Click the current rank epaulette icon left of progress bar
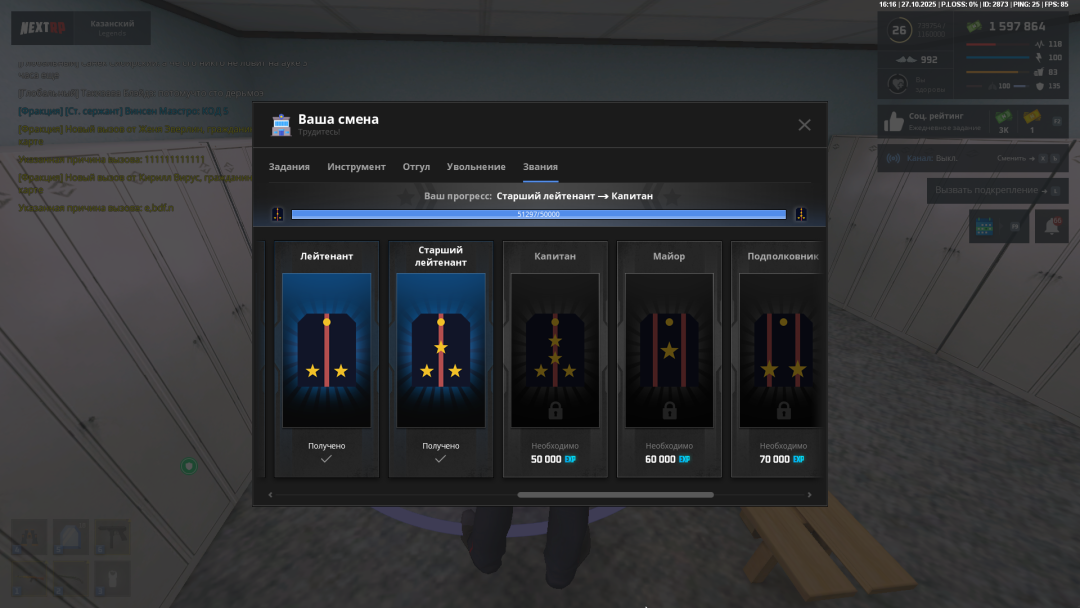The height and width of the screenshot is (608, 1080). 277,214
